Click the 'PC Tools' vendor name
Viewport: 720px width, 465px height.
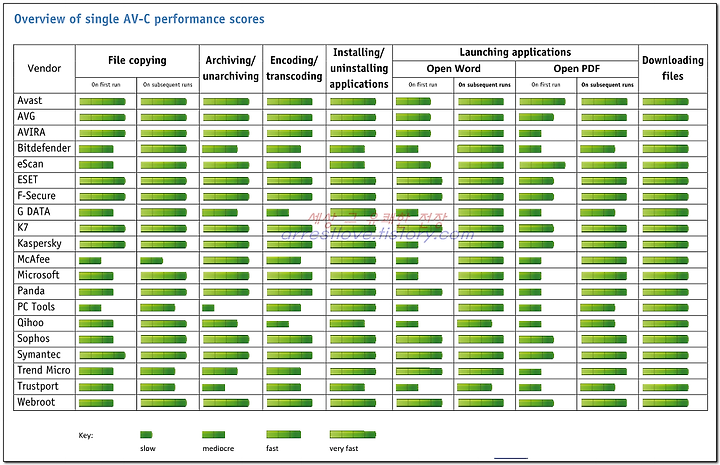pos(36,307)
